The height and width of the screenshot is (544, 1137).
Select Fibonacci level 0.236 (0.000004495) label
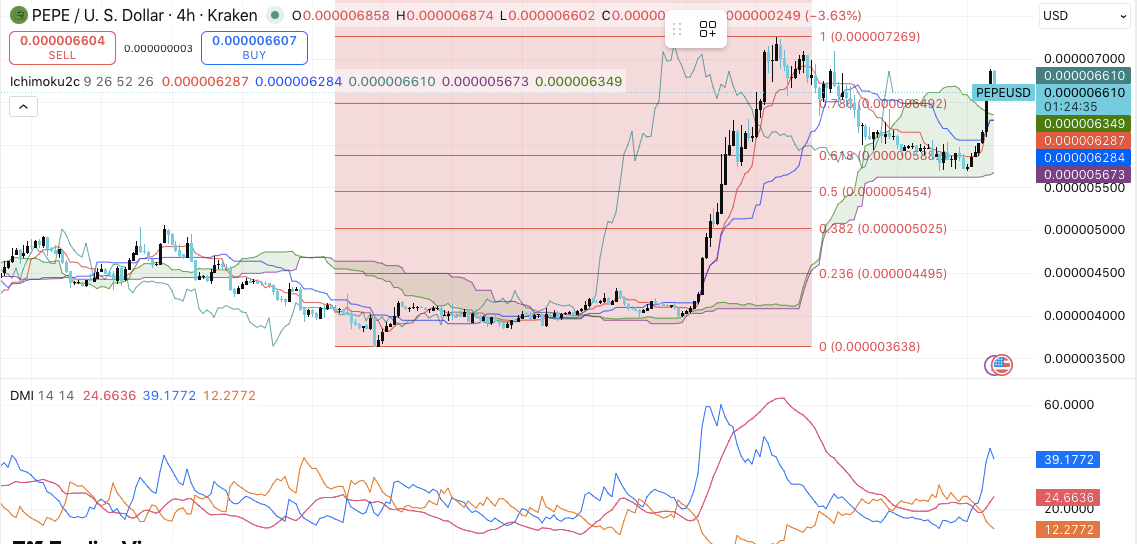883,273
